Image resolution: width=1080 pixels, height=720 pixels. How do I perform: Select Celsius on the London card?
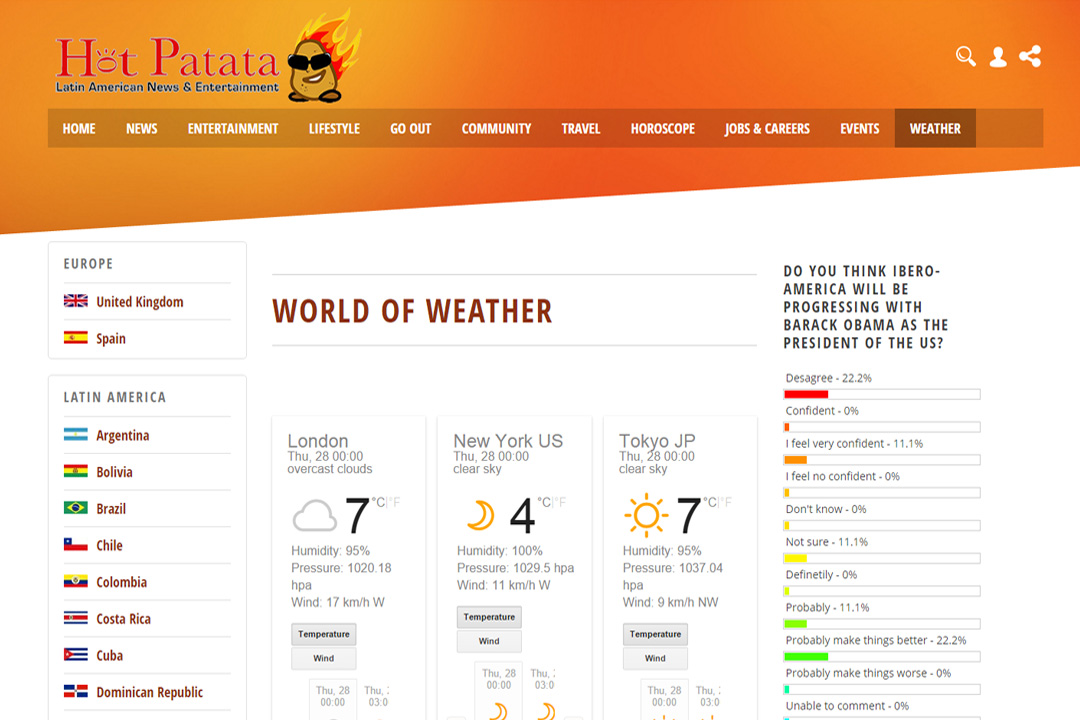[379, 502]
